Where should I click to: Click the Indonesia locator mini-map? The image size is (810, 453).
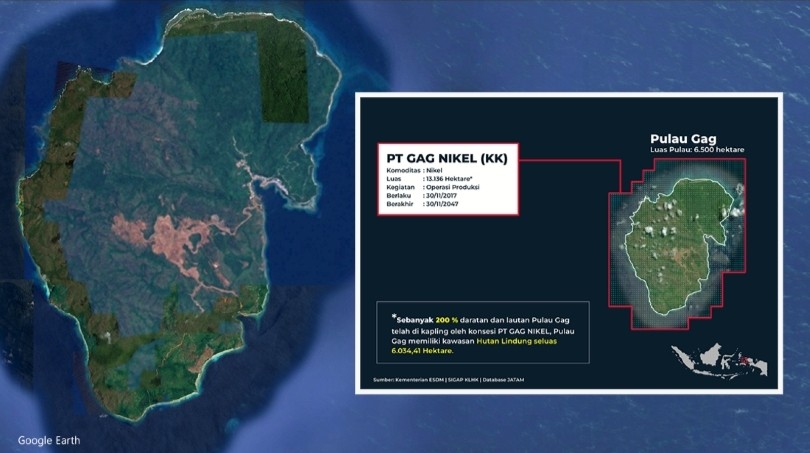(x=719, y=360)
